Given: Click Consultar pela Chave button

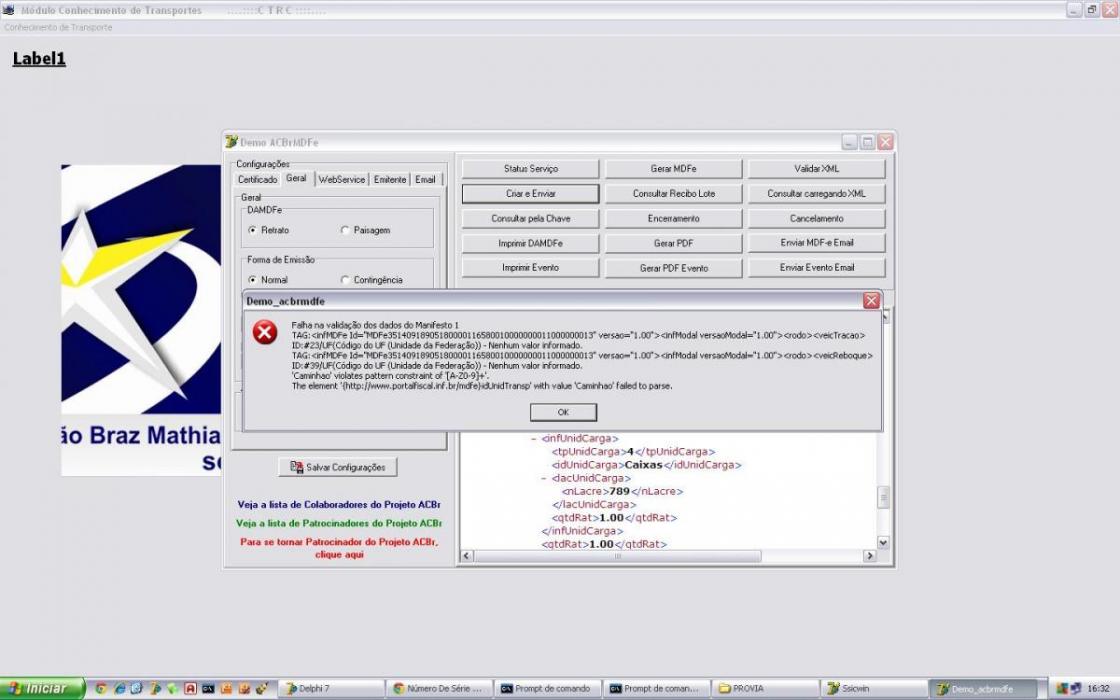Looking at the screenshot, I should pos(530,219).
